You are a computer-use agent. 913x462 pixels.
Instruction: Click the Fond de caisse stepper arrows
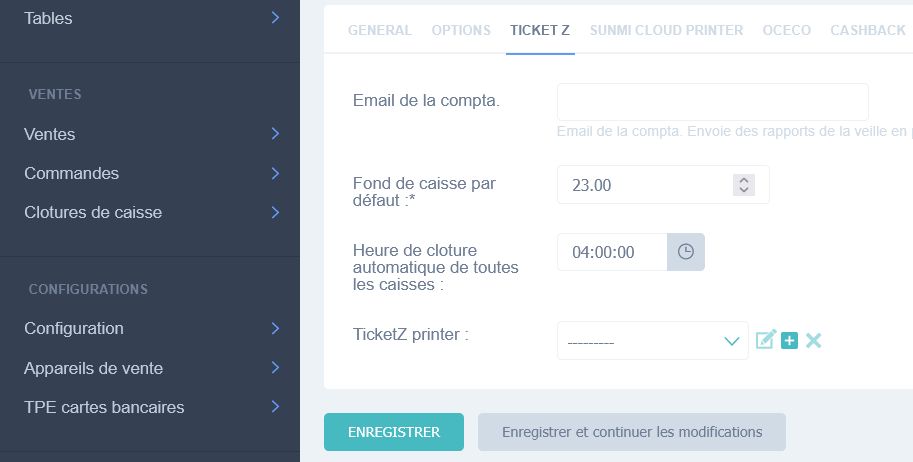coord(743,185)
